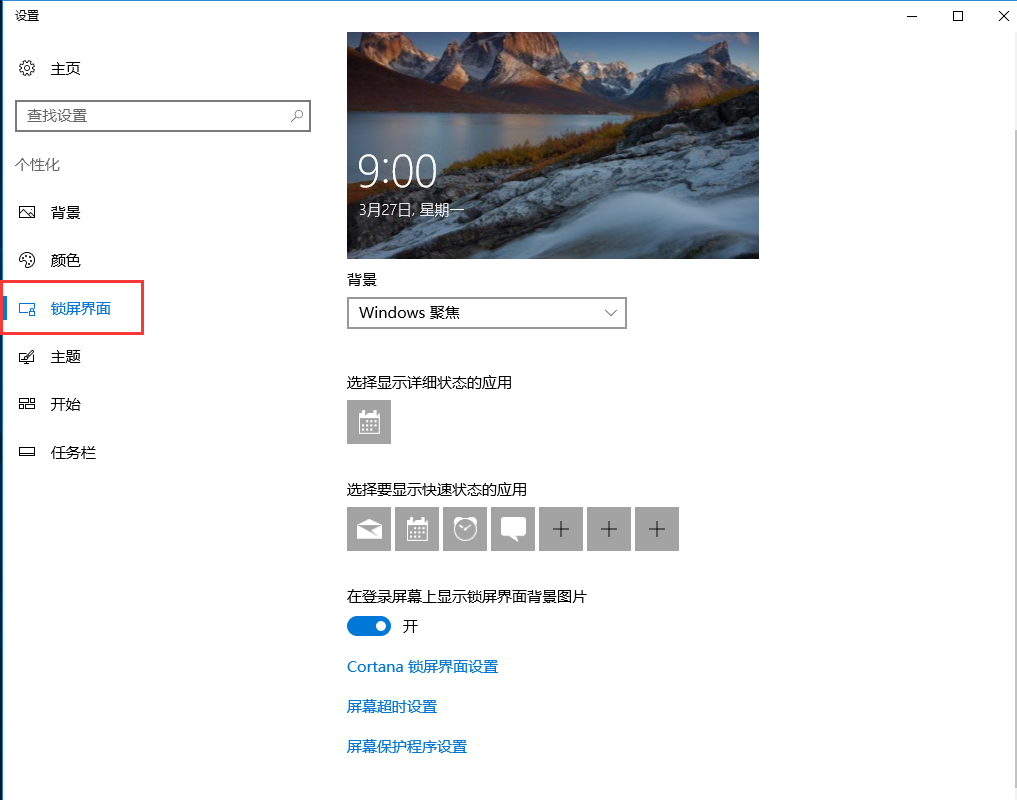The height and width of the screenshot is (800, 1017).
Task: Select the 颜色 palette icon
Action: 27,260
